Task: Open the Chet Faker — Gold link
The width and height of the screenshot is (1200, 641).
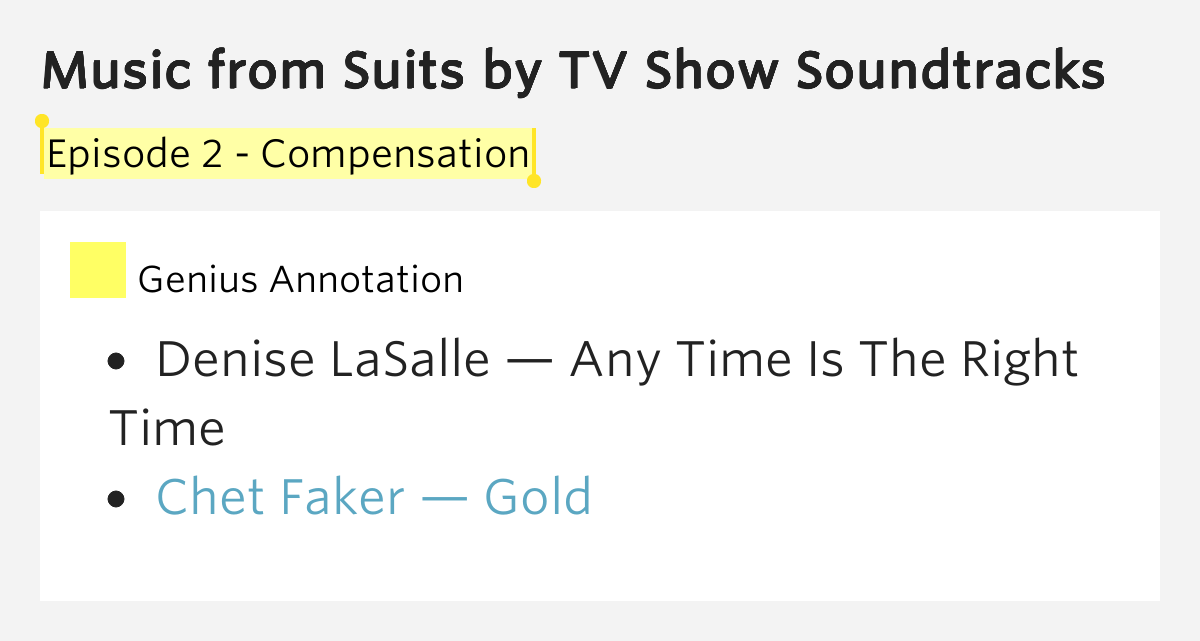Action: (374, 497)
